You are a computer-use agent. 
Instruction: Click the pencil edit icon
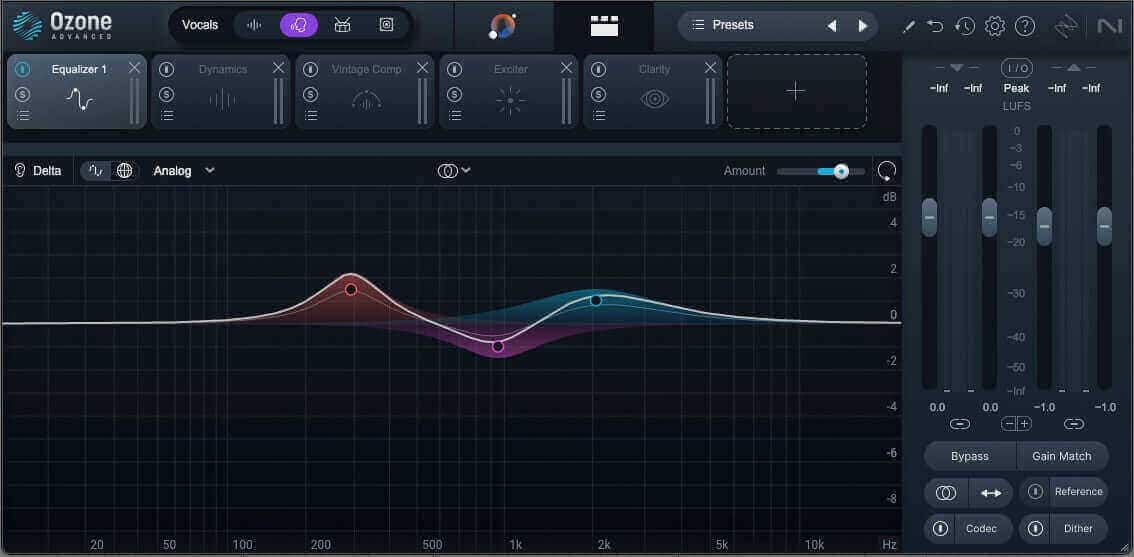pyautogui.click(x=909, y=27)
